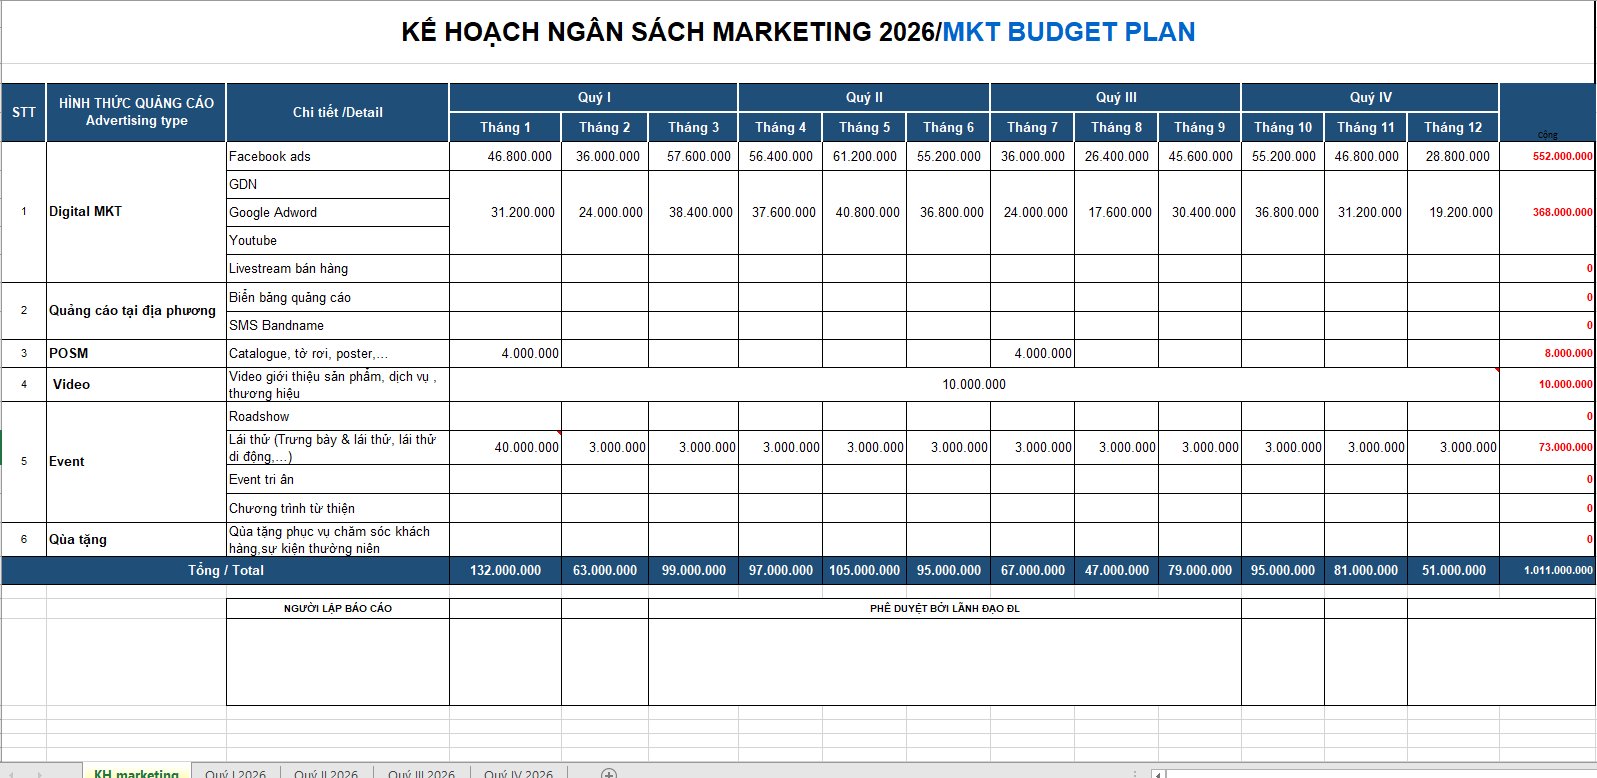1597x778 pixels.
Task: Click the Catalogue, tờ rơi, poster cell
Action: (338, 353)
